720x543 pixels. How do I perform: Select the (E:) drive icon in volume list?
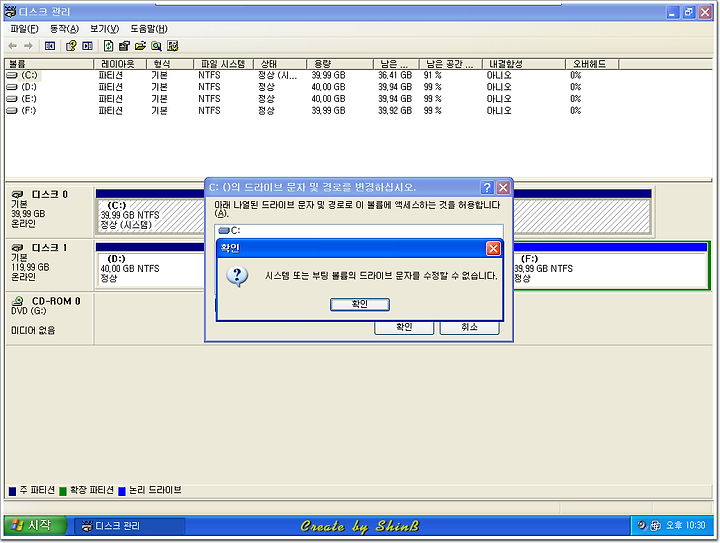[x=12, y=99]
